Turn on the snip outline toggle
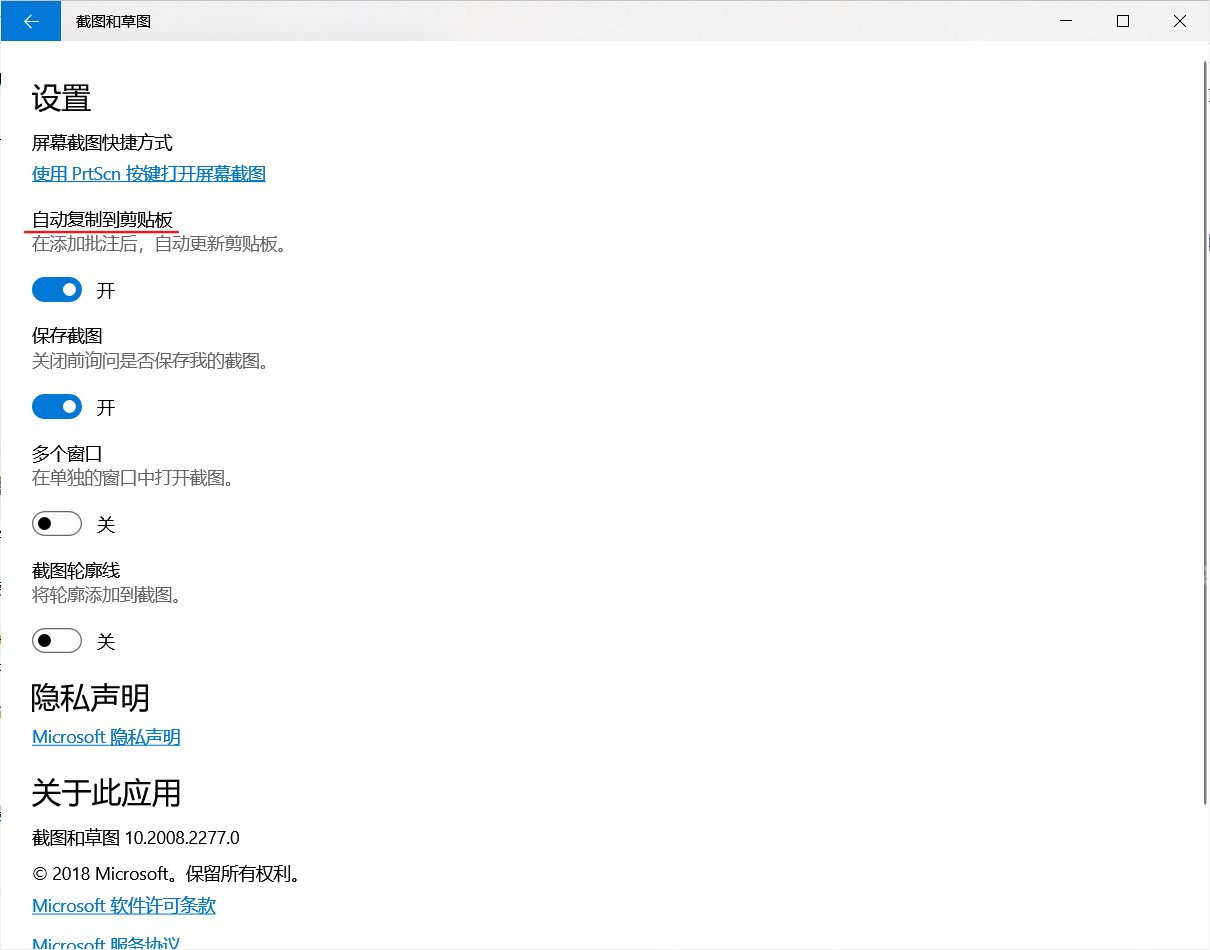Screen dimensions: 1210x950 tap(57, 641)
